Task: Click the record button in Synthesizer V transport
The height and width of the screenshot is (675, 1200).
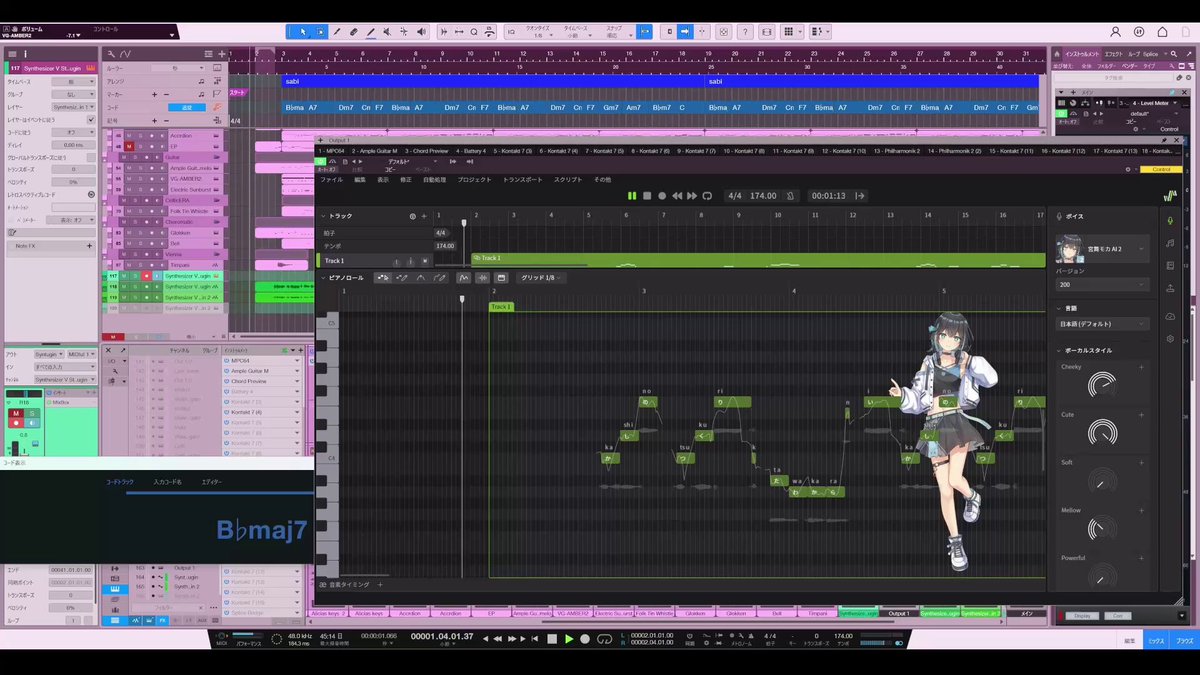Action: pyautogui.click(x=662, y=196)
